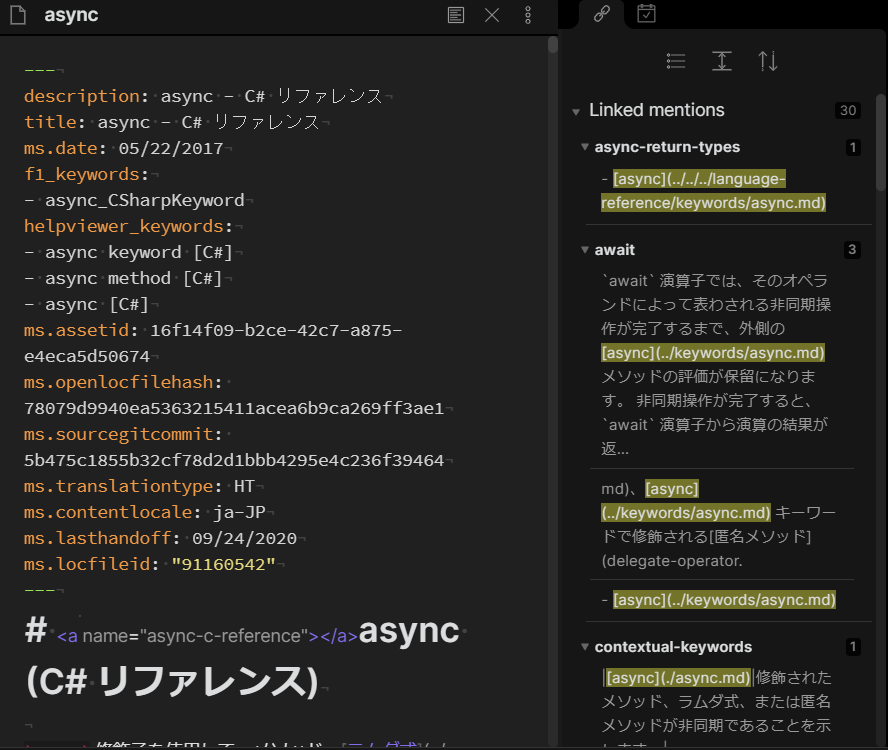Click the heading text (C# リファレンス)
The image size is (888, 750).
coord(172,681)
